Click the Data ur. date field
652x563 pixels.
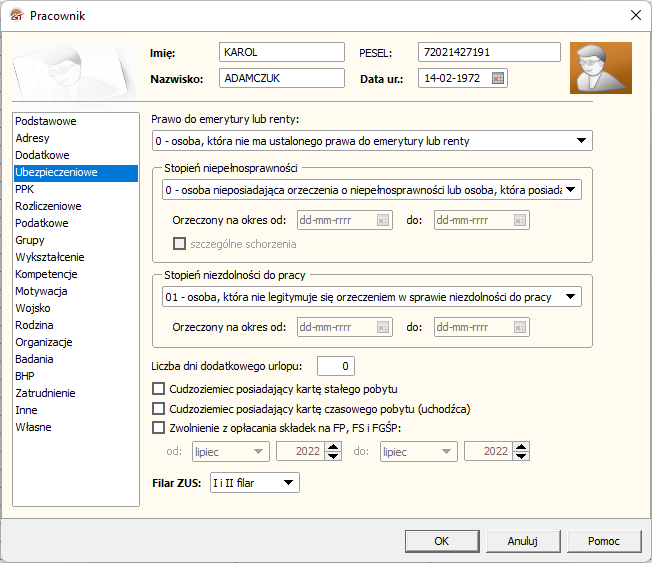click(x=463, y=78)
